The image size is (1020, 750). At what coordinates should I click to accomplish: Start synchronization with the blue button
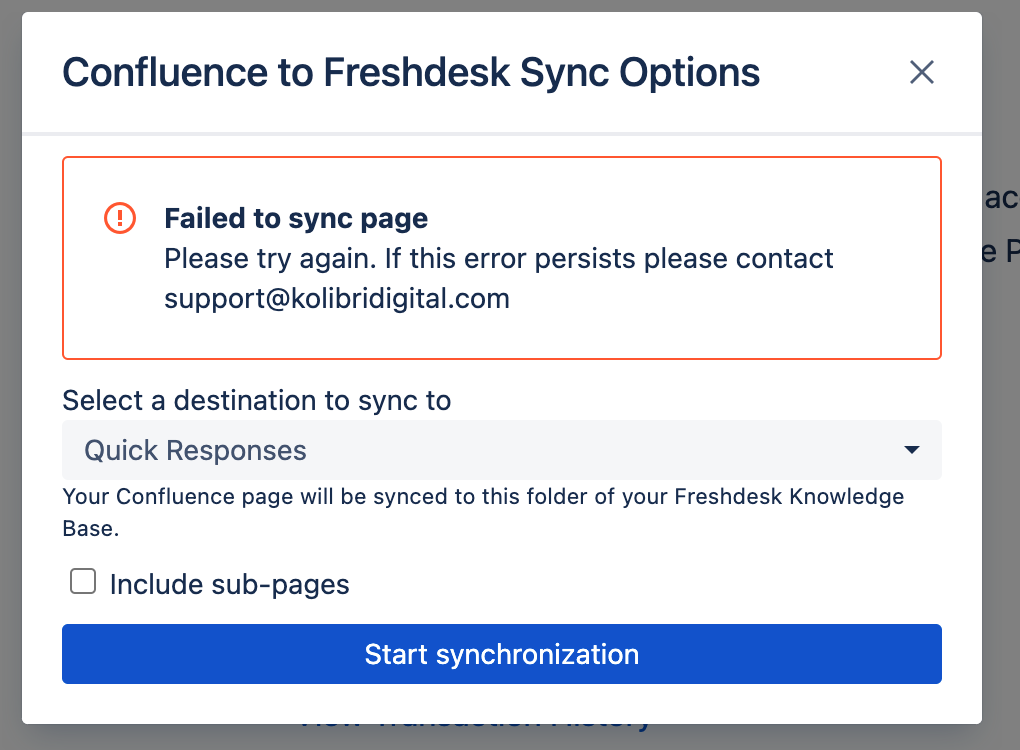(502, 654)
